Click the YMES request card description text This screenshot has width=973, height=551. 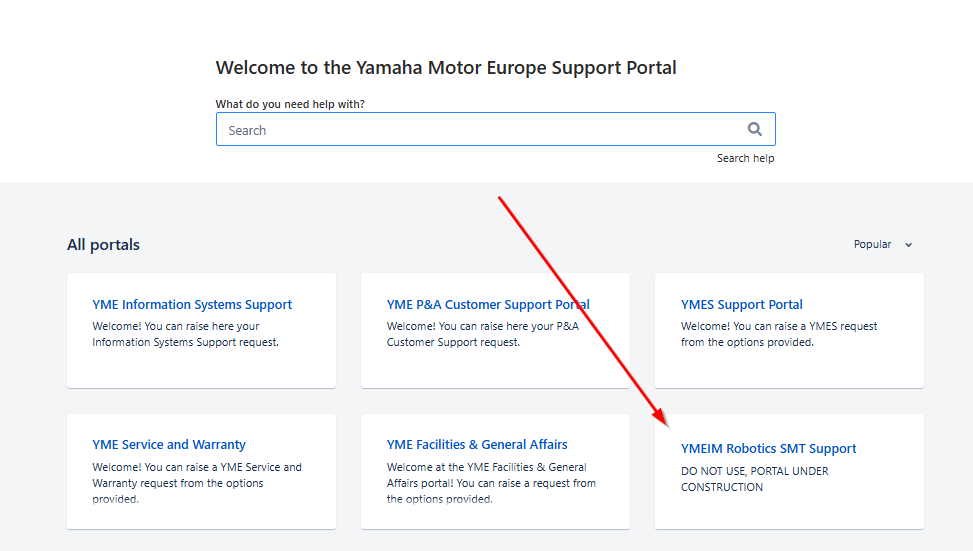coord(779,334)
